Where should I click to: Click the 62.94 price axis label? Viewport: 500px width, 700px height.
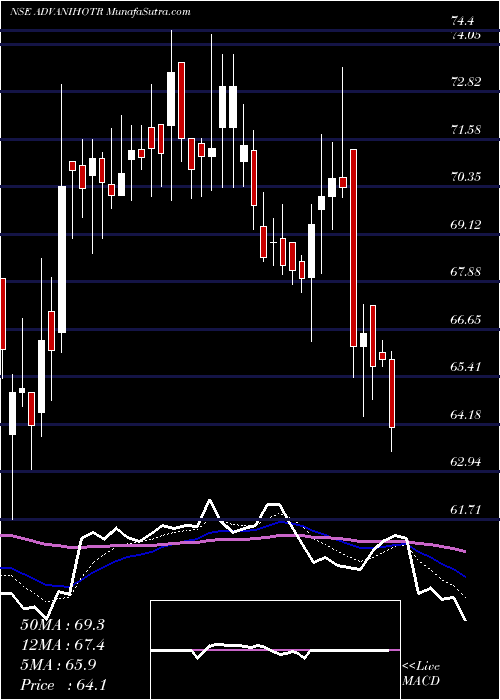tap(466, 462)
